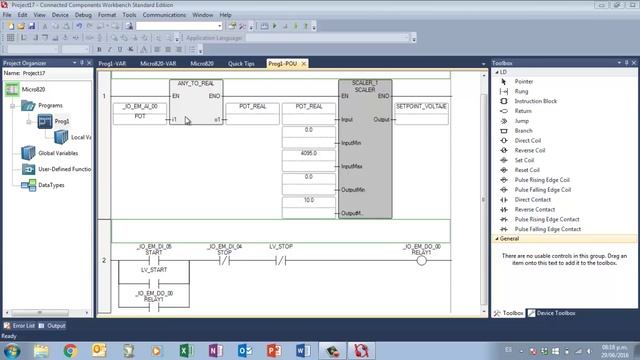Open Chrome from the taskbar
640x360 pixels.
[70, 351]
